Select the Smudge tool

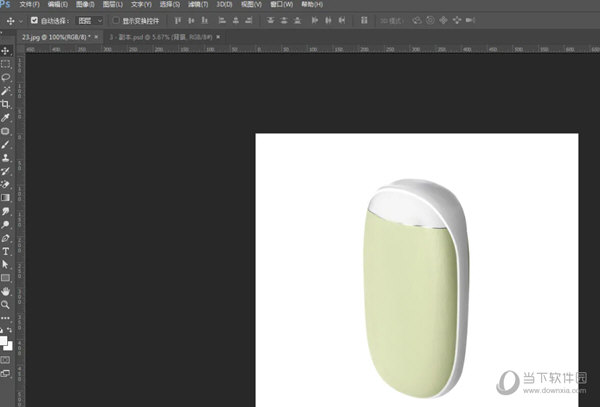[x=5, y=211]
